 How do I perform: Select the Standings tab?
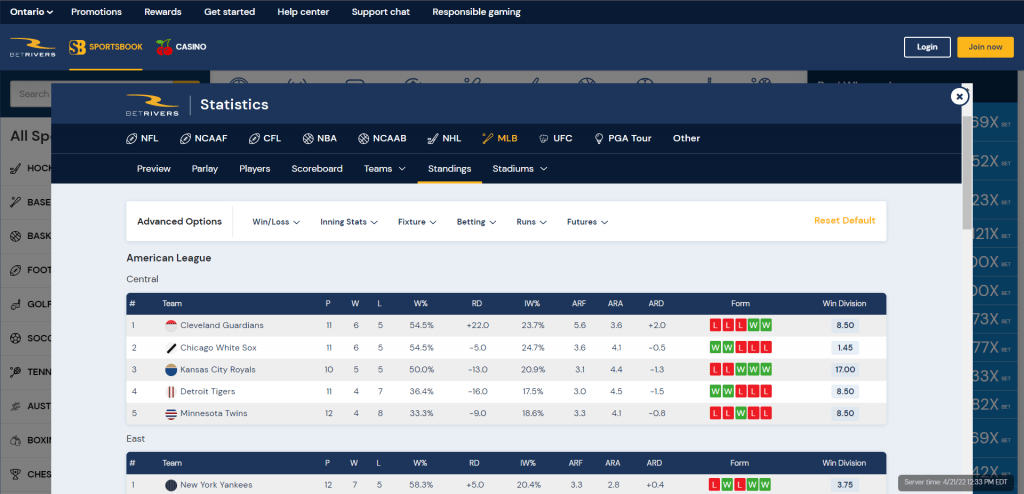pos(449,169)
